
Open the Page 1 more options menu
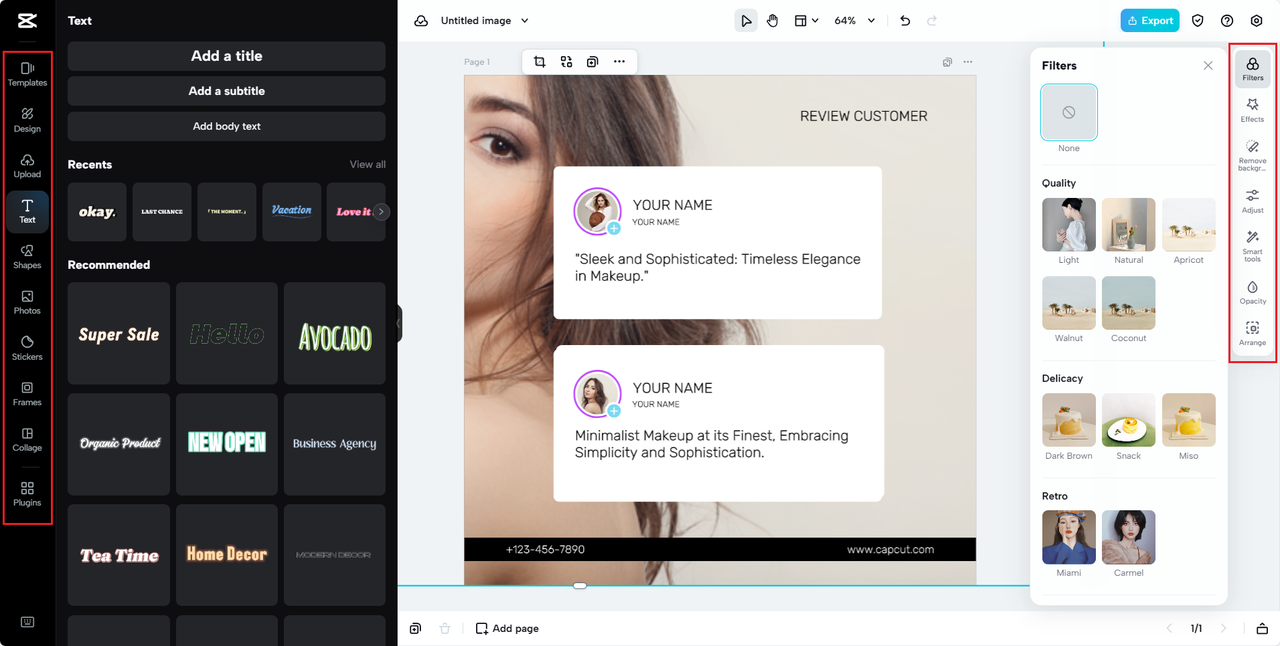(x=967, y=62)
